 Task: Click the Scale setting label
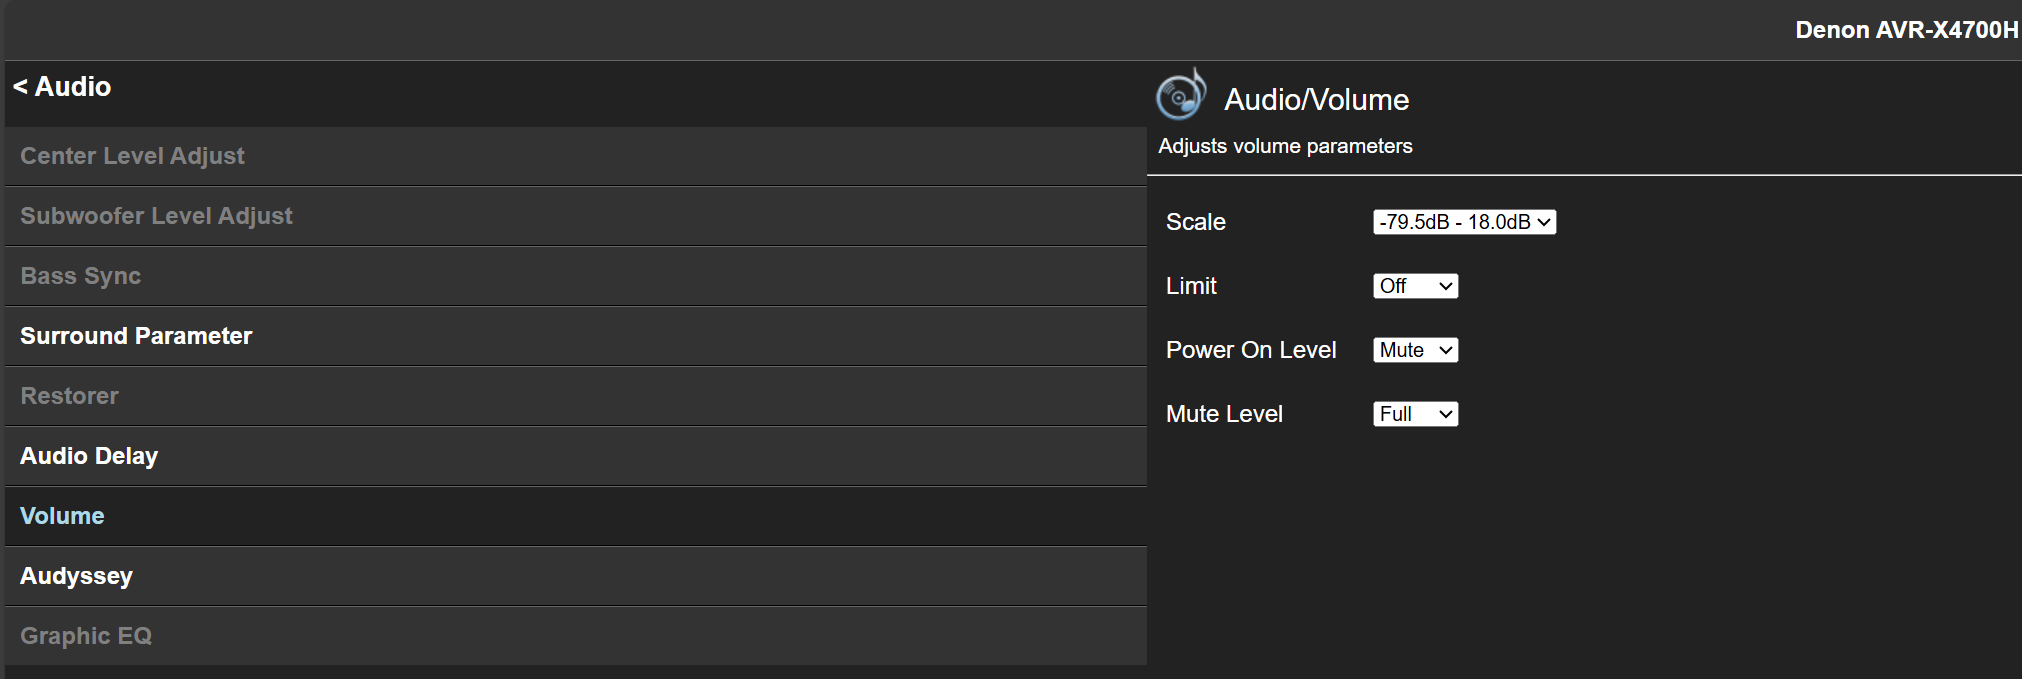[x=1195, y=222]
